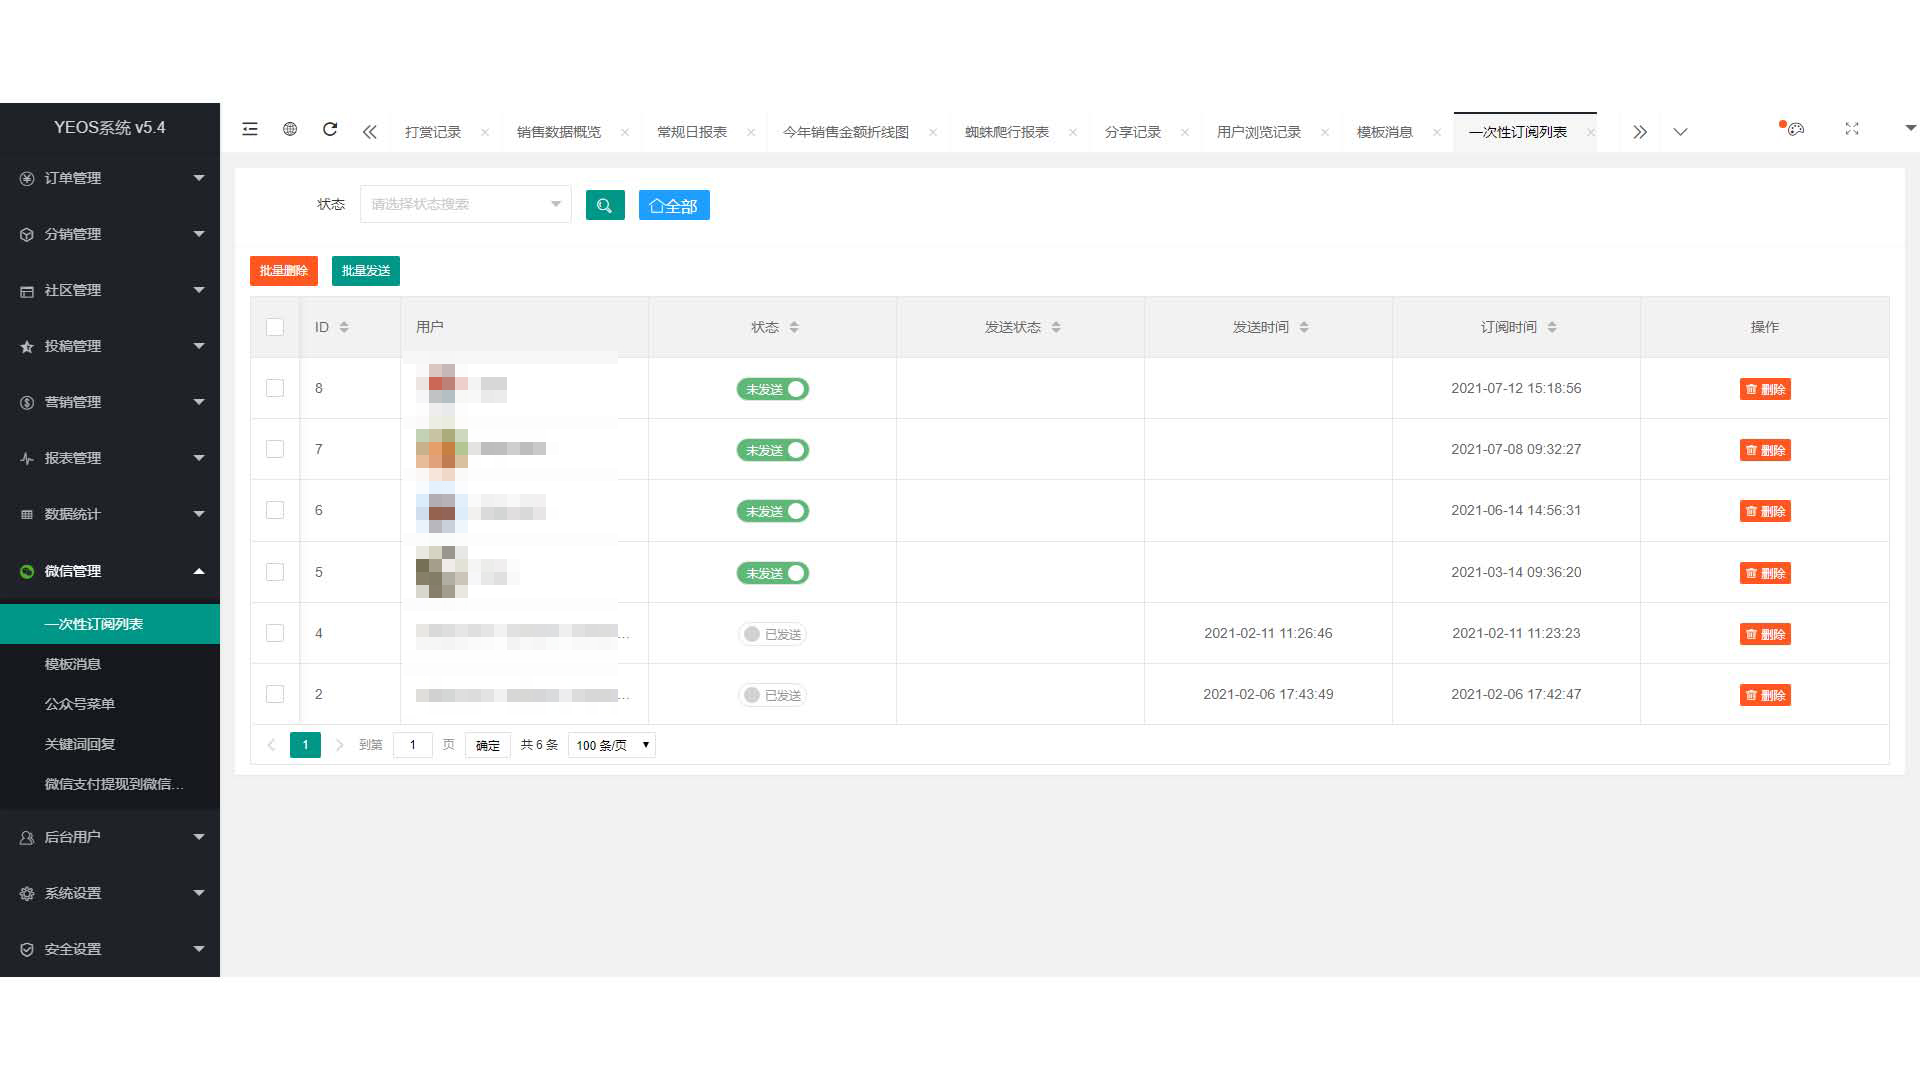Click the 确定 pagination button
Image resolution: width=1920 pixels, height=1080 pixels.
488,745
